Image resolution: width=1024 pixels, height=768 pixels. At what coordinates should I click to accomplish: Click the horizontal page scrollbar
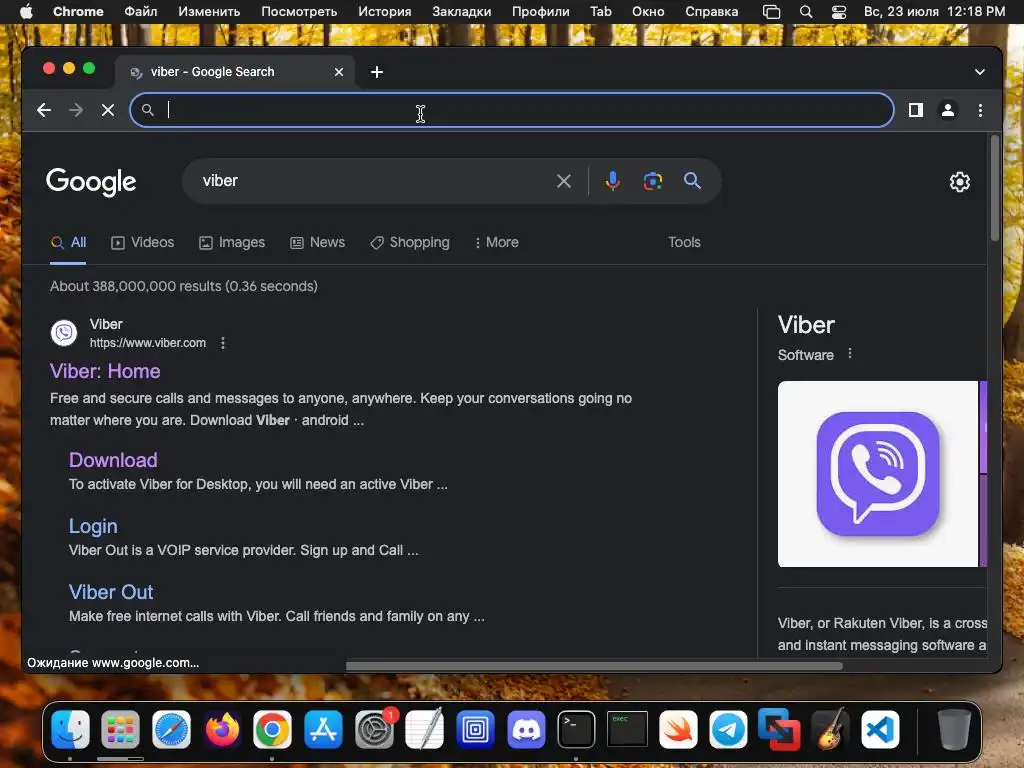594,666
